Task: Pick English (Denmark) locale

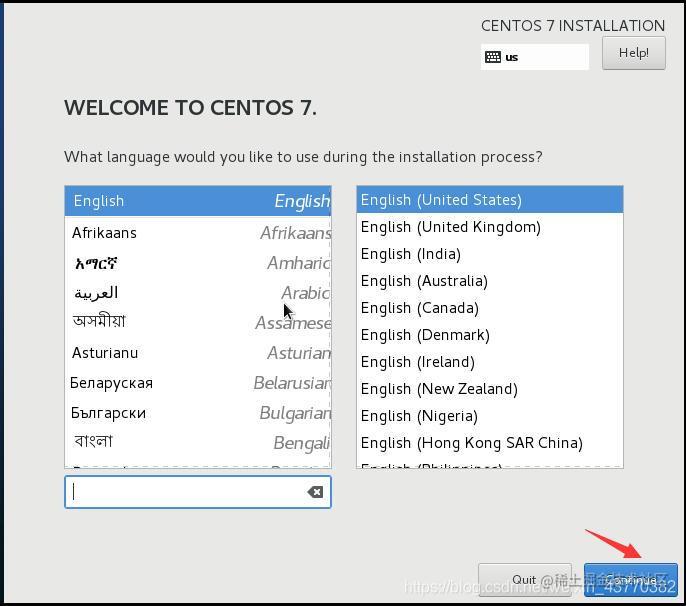Action: tap(490, 335)
